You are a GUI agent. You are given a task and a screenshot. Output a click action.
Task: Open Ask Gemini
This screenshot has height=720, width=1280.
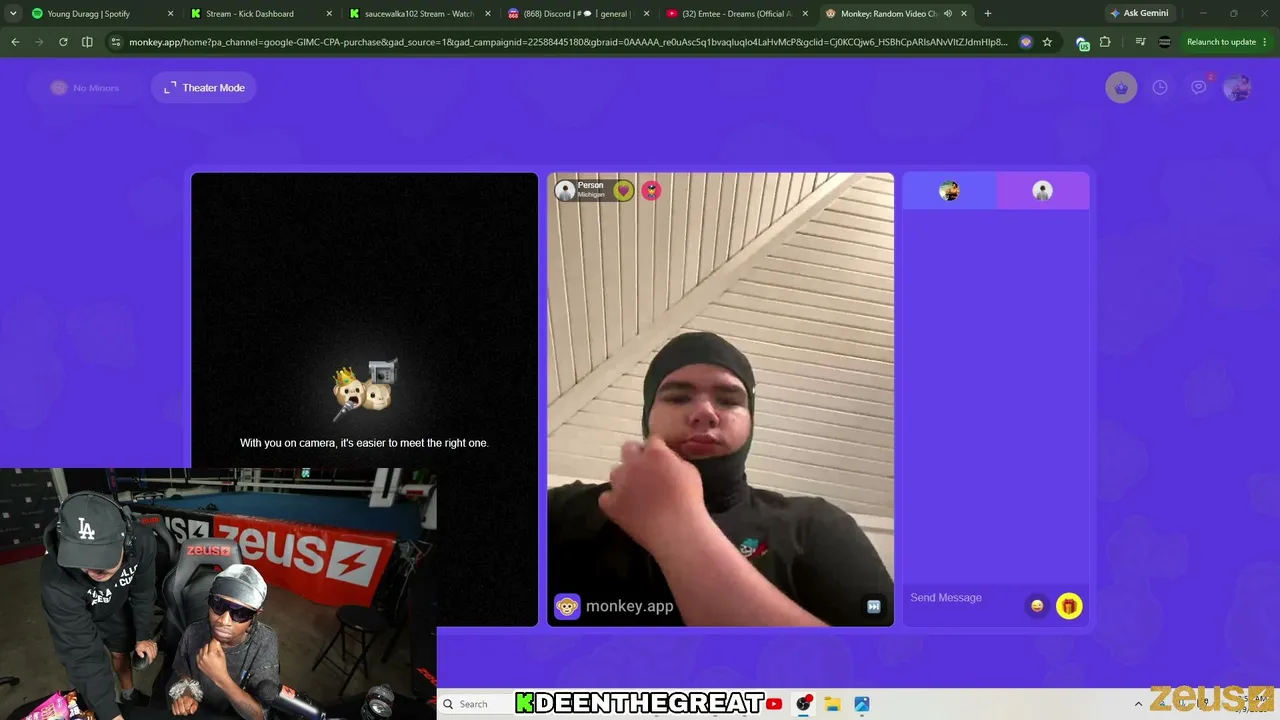point(1139,14)
